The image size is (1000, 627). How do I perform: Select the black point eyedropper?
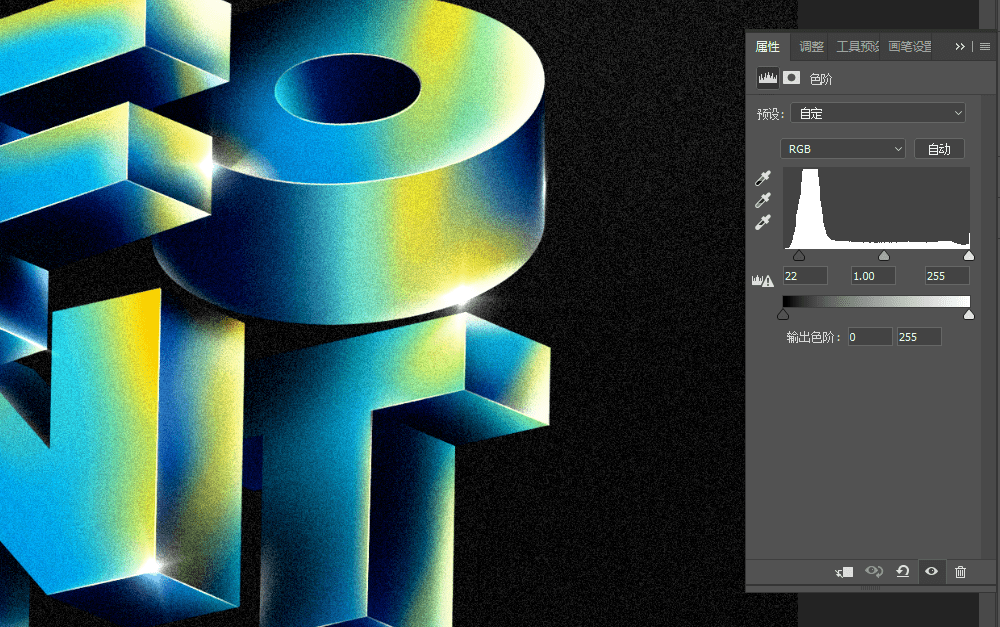pyautogui.click(x=763, y=178)
